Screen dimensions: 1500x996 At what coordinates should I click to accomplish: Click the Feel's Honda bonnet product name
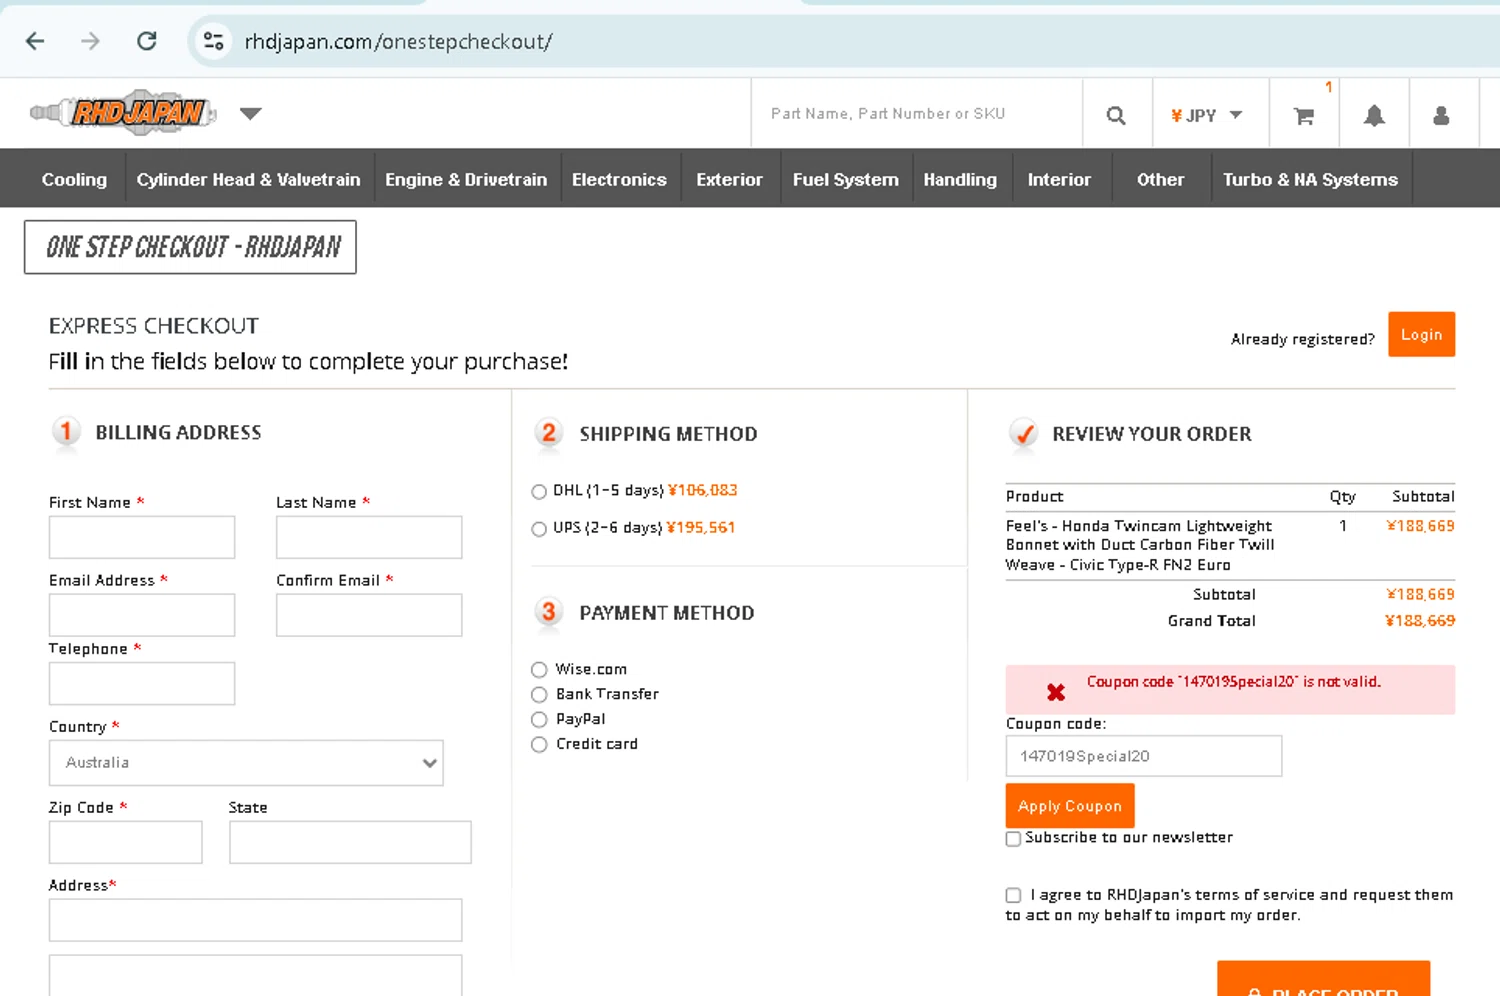[1140, 545]
